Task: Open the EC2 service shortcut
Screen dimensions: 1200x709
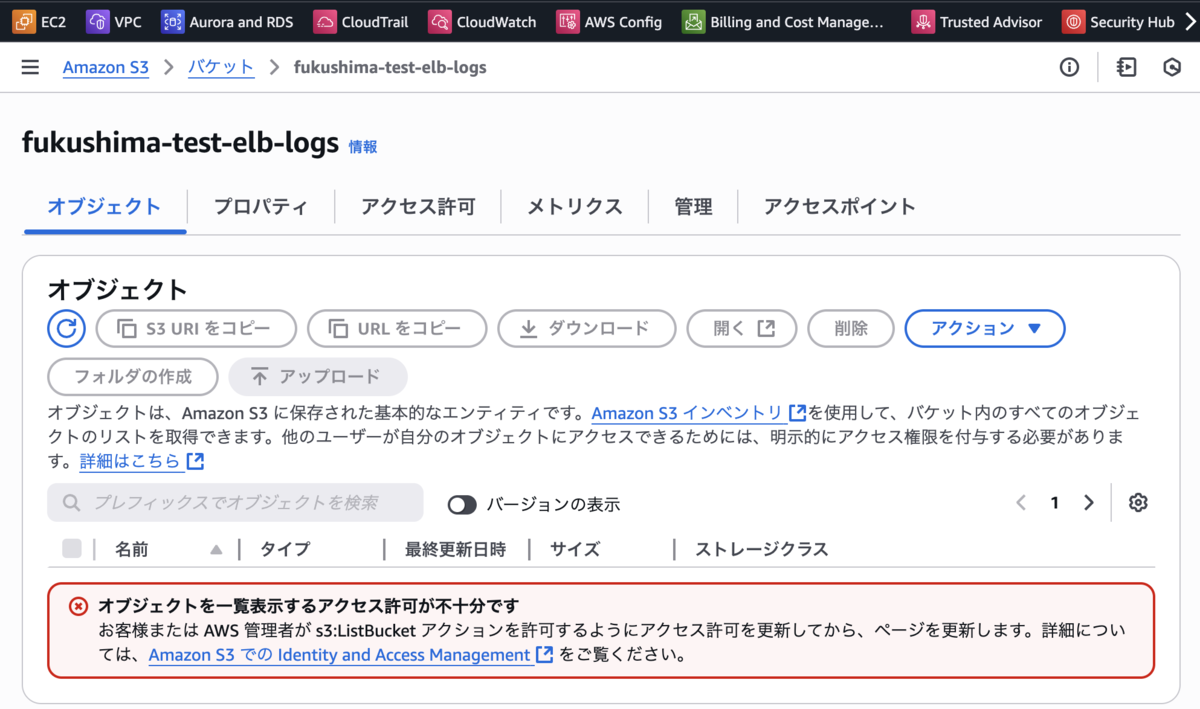Action: click(40, 21)
